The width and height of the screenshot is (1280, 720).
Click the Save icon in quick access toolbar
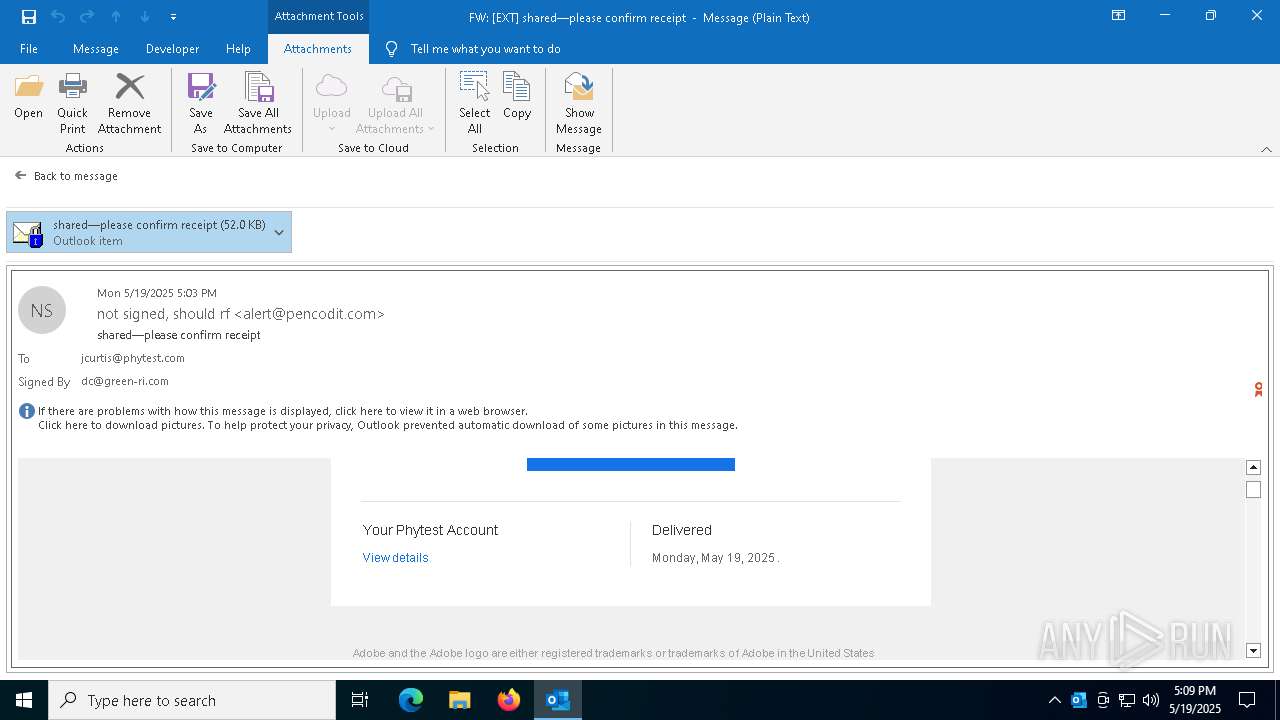[x=29, y=17]
